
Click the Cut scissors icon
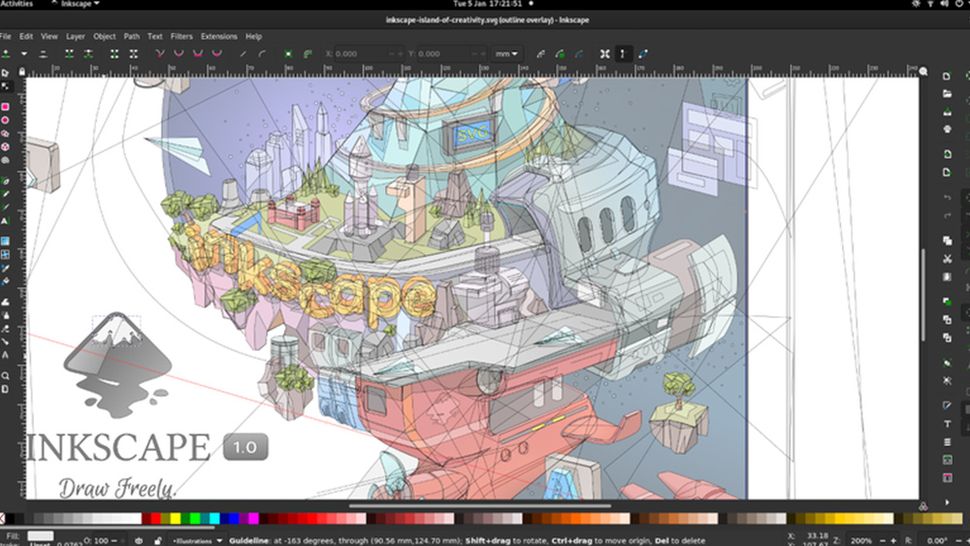coord(947,259)
